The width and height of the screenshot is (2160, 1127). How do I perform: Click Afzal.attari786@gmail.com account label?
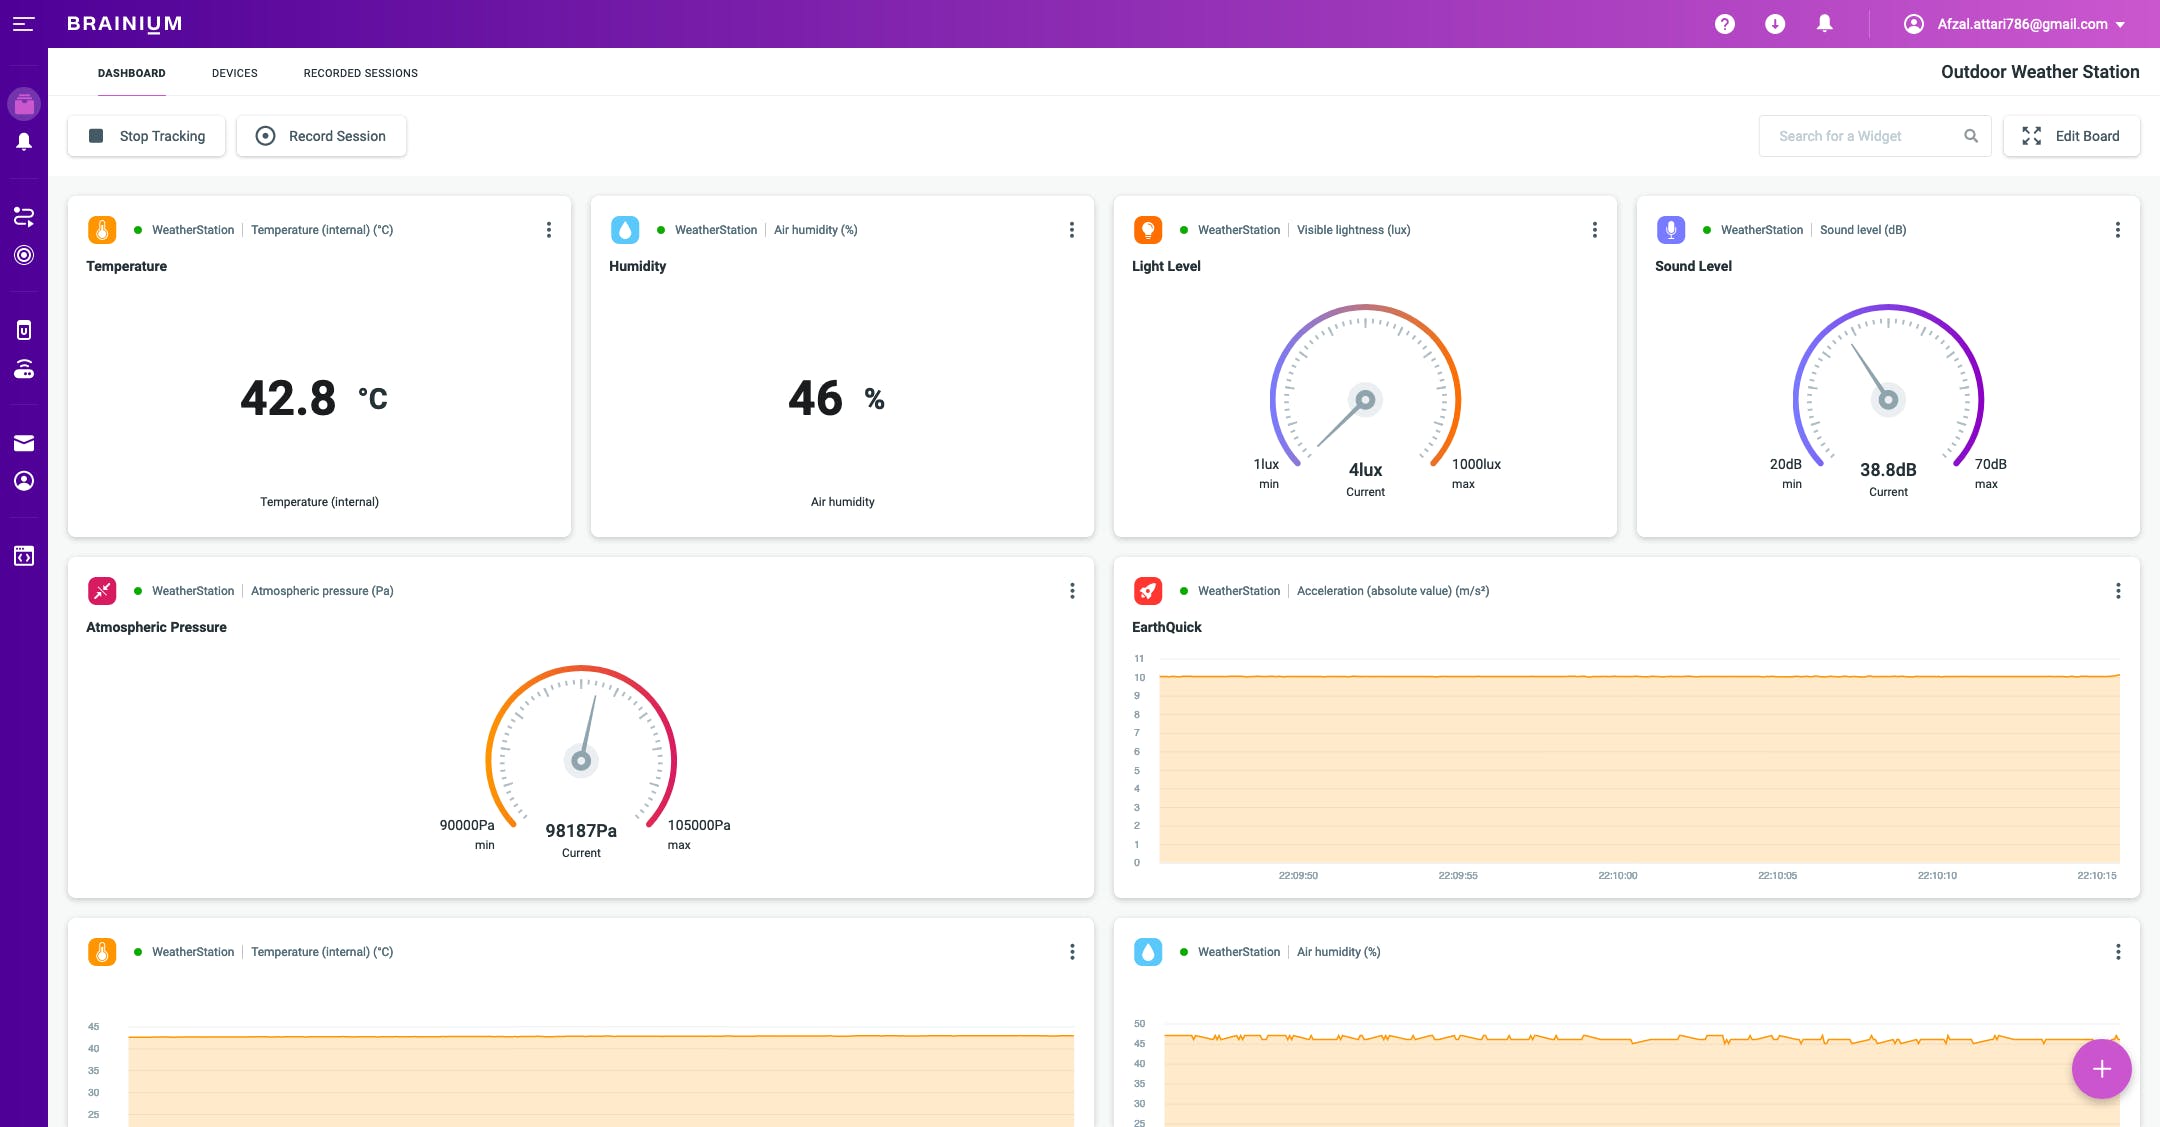(x=2022, y=24)
